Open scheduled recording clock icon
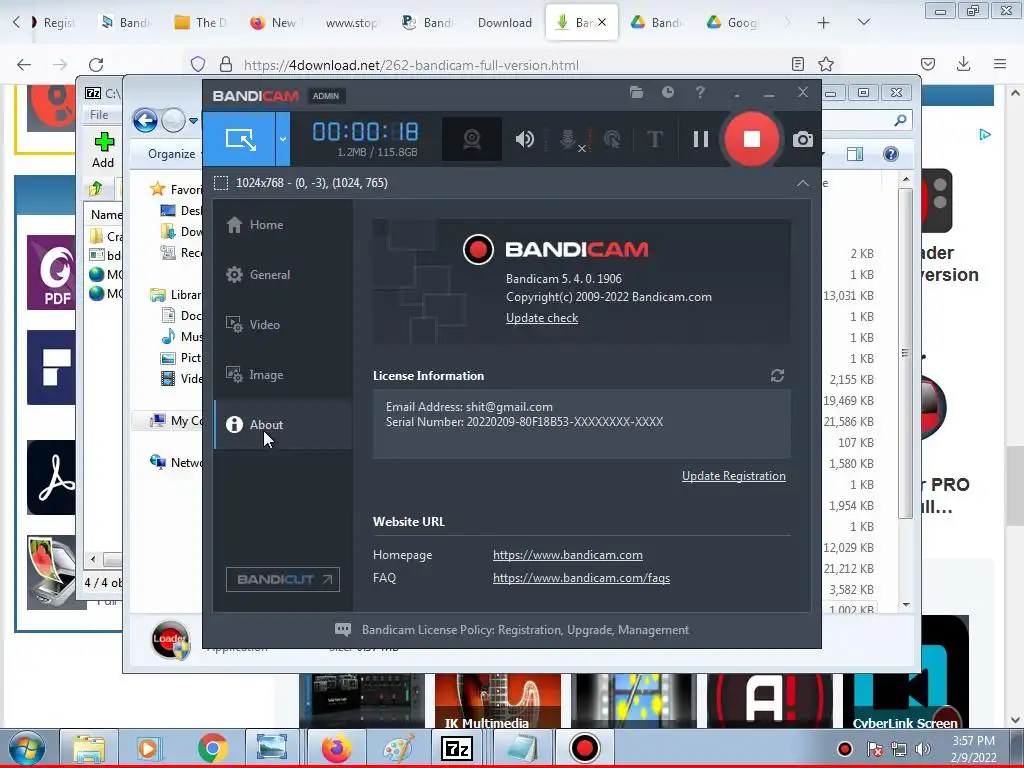The image size is (1024, 768). point(667,93)
